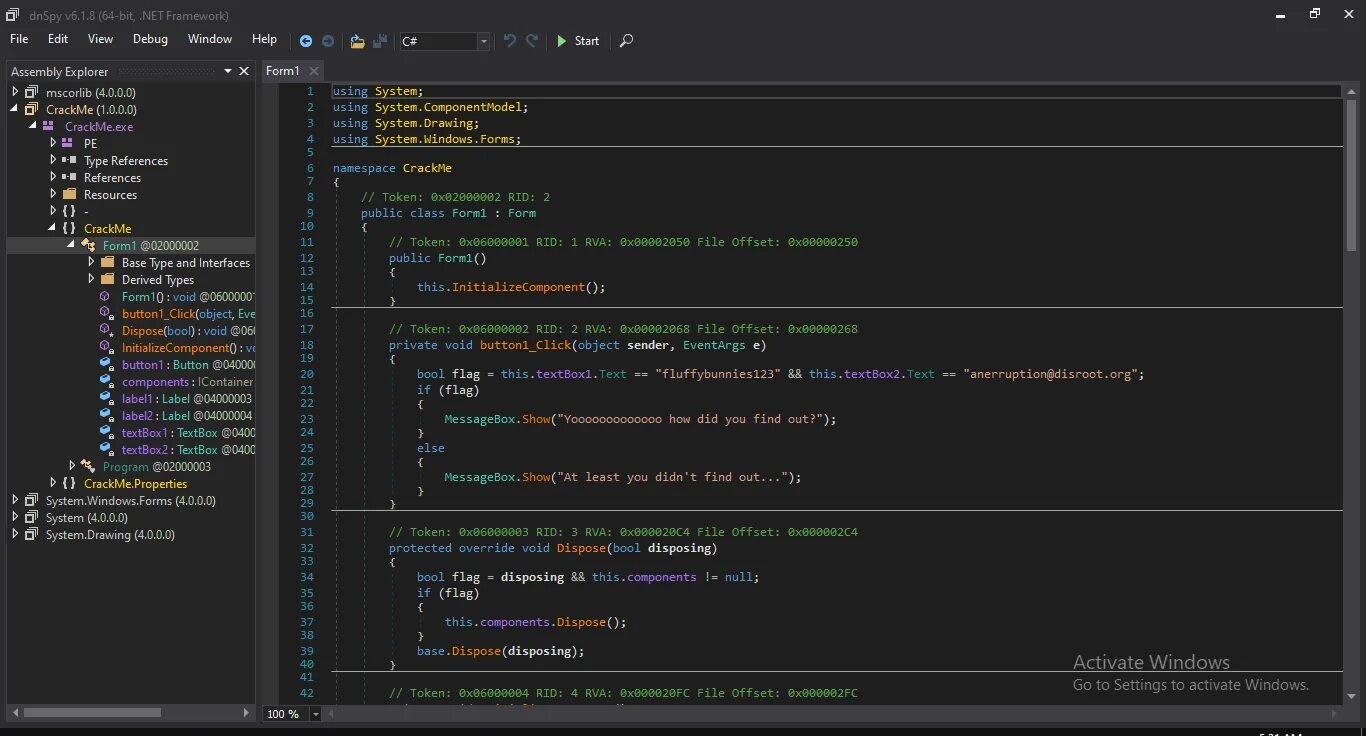The width and height of the screenshot is (1366, 736).
Task: Expand System.Windows.Forms assembly node
Action: 15,500
